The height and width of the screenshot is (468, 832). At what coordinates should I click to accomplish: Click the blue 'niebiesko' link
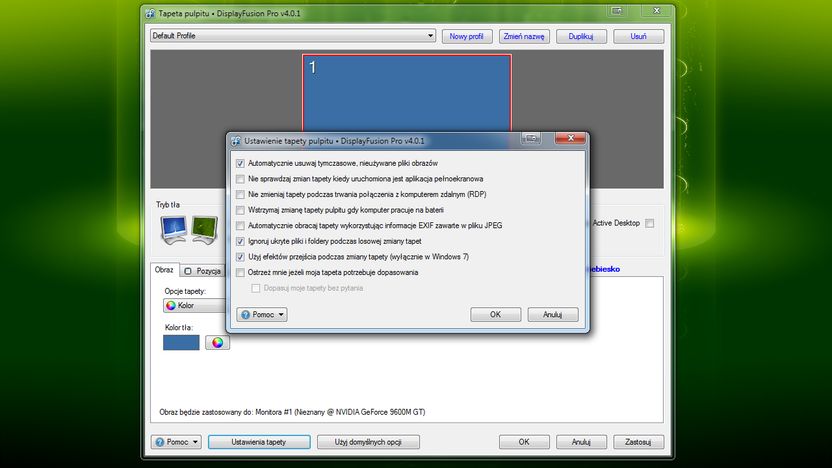pyautogui.click(x=604, y=269)
